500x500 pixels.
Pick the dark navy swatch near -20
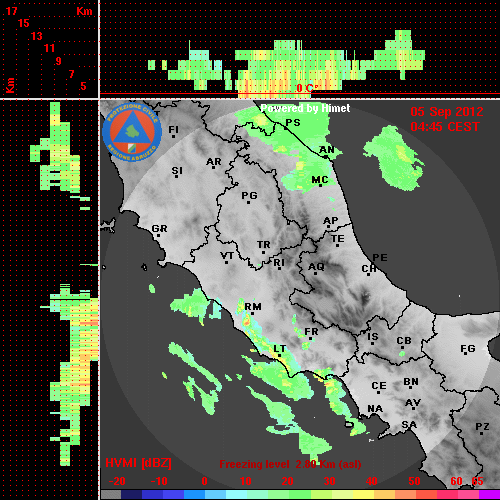pyautogui.click(x=131, y=495)
